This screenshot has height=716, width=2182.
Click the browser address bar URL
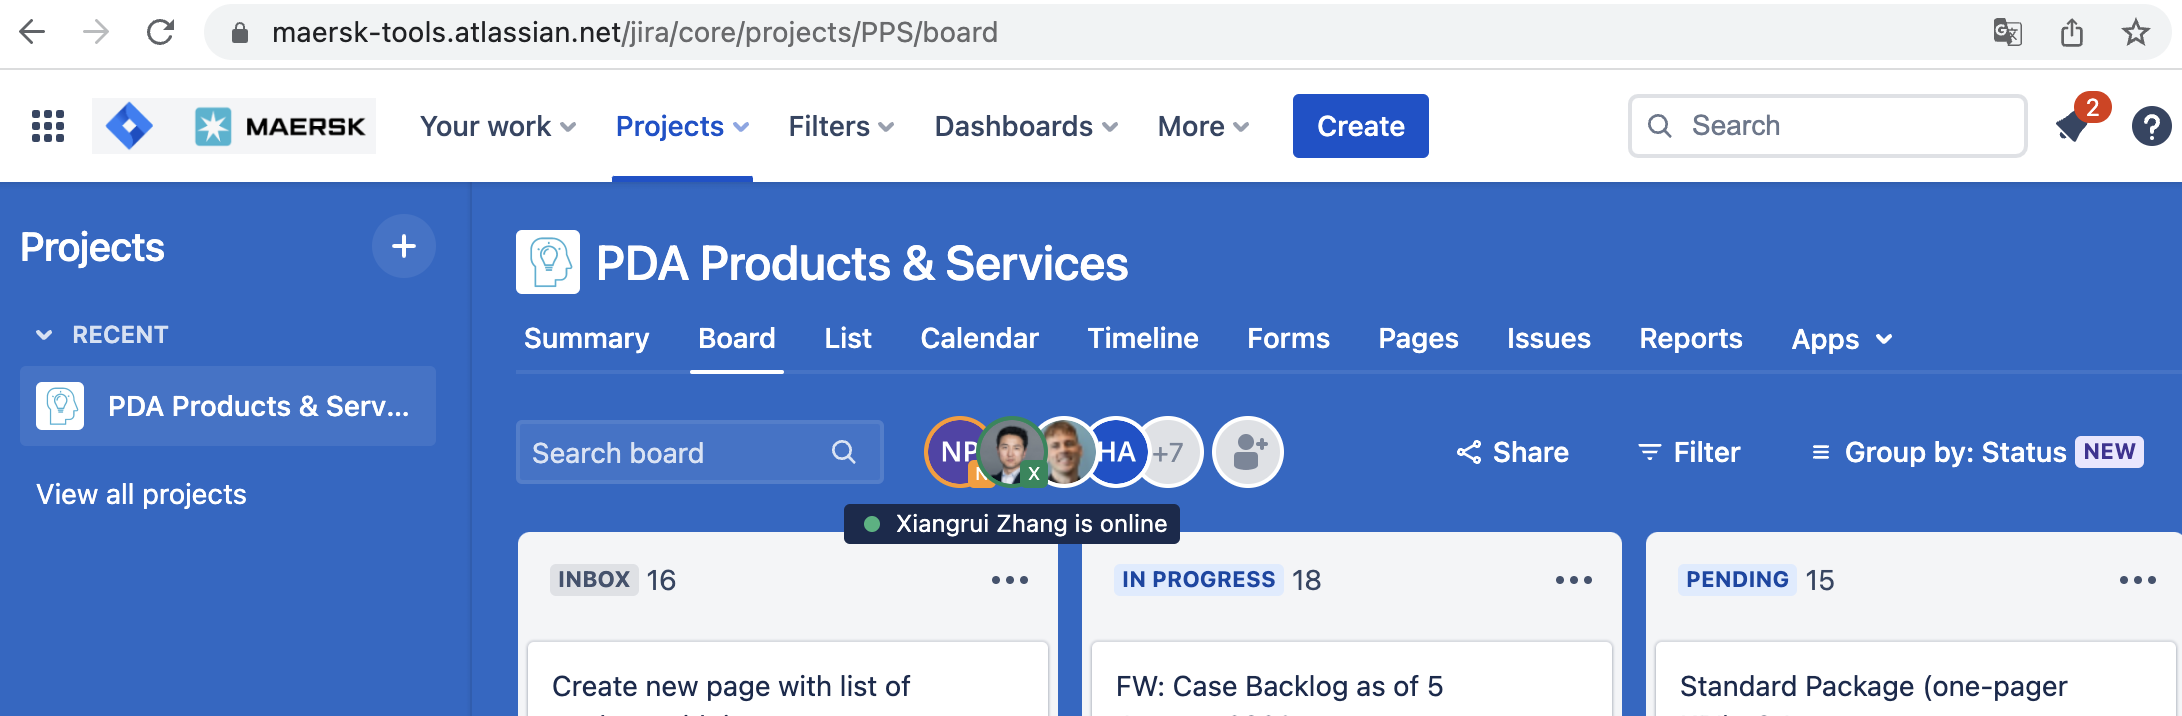(634, 32)
